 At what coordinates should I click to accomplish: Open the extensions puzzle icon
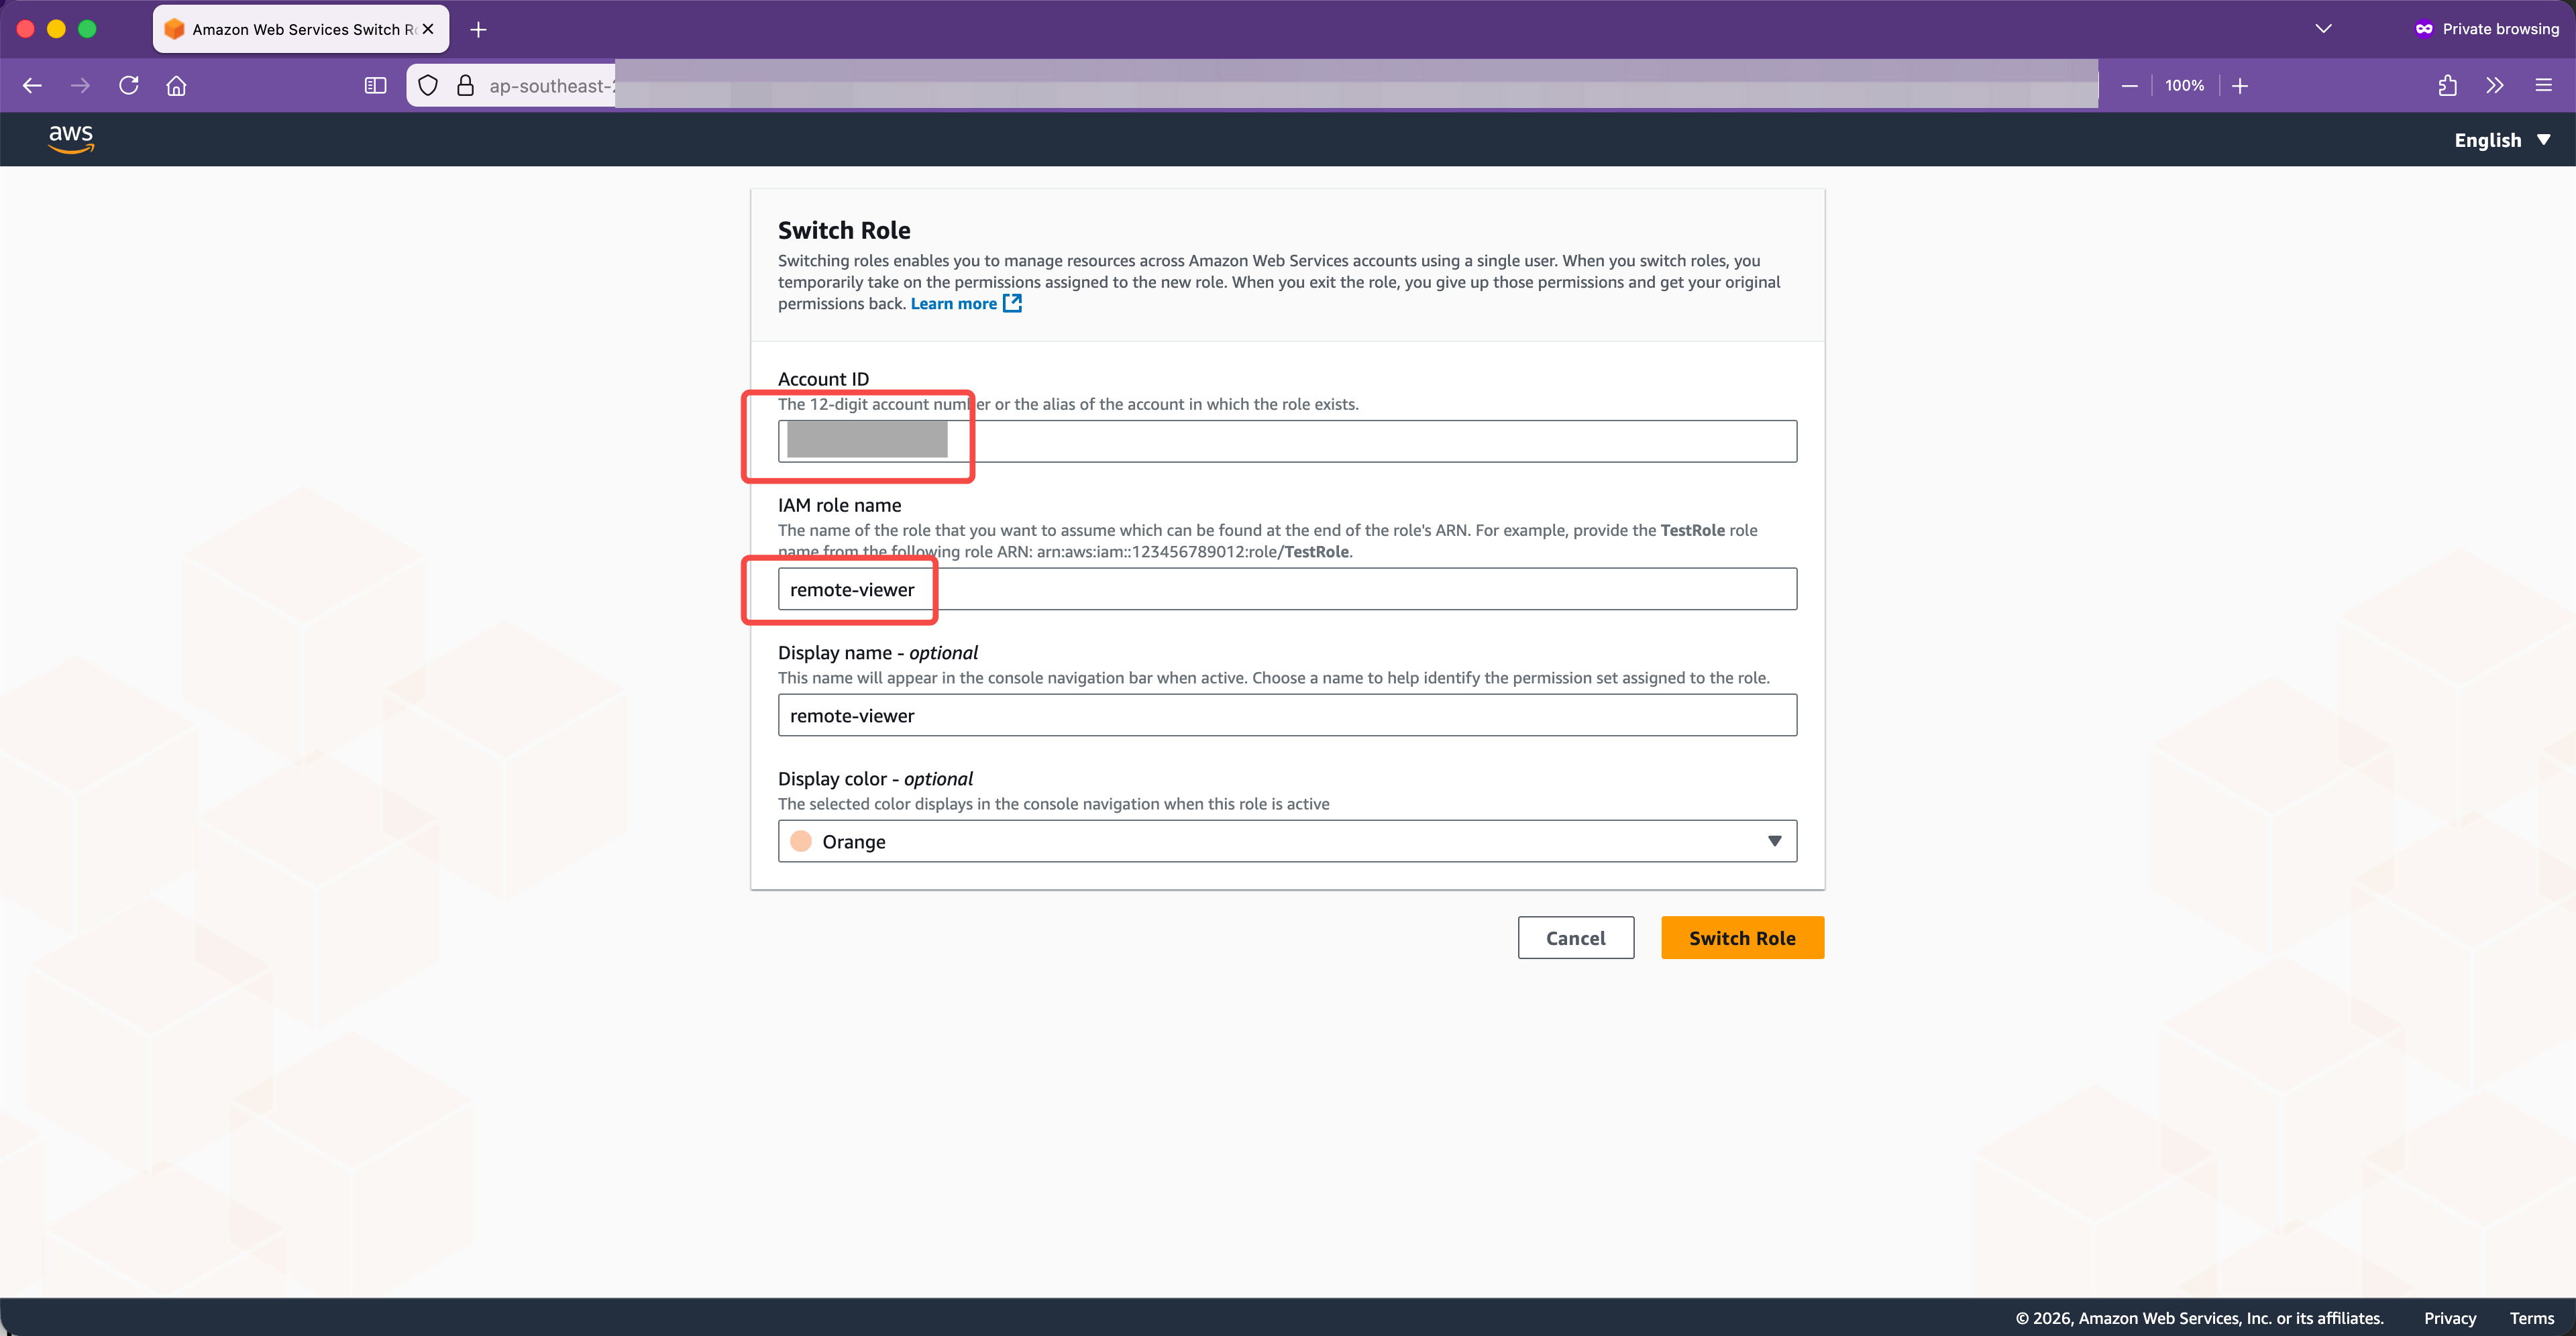tap(2447, 86)
